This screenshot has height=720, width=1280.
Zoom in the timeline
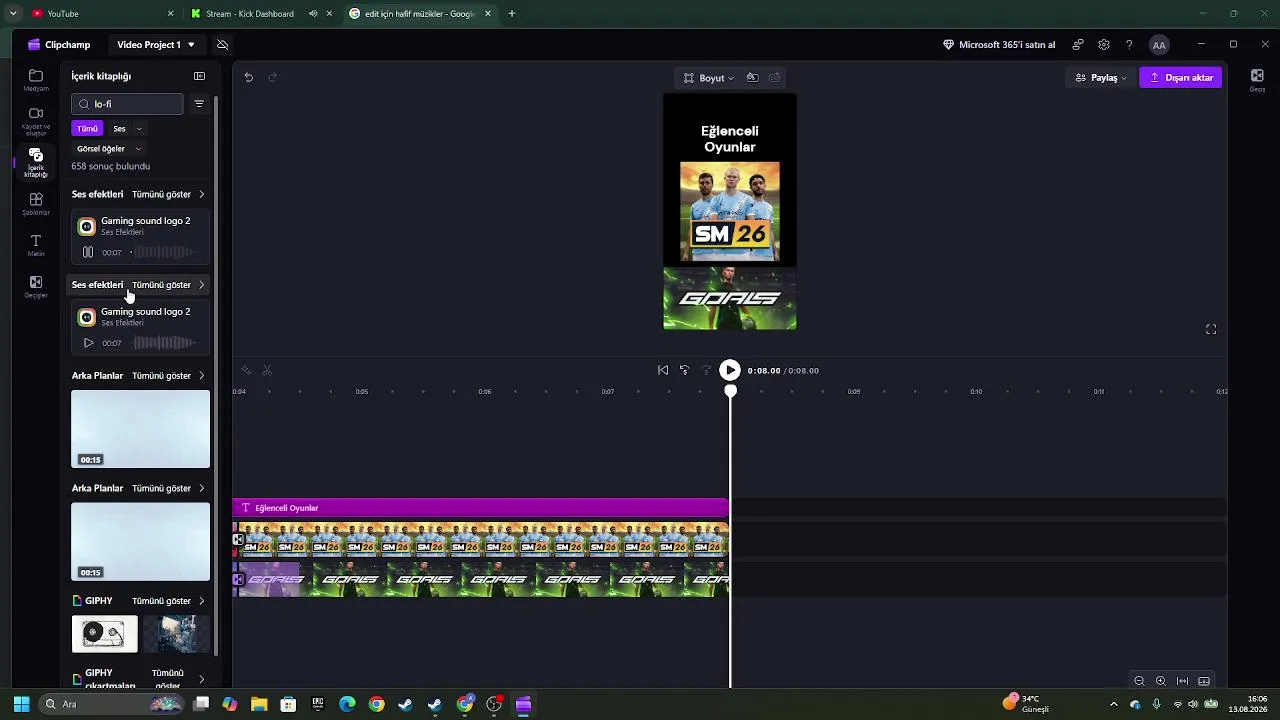pyautogui.click(x=1161, y=681)
